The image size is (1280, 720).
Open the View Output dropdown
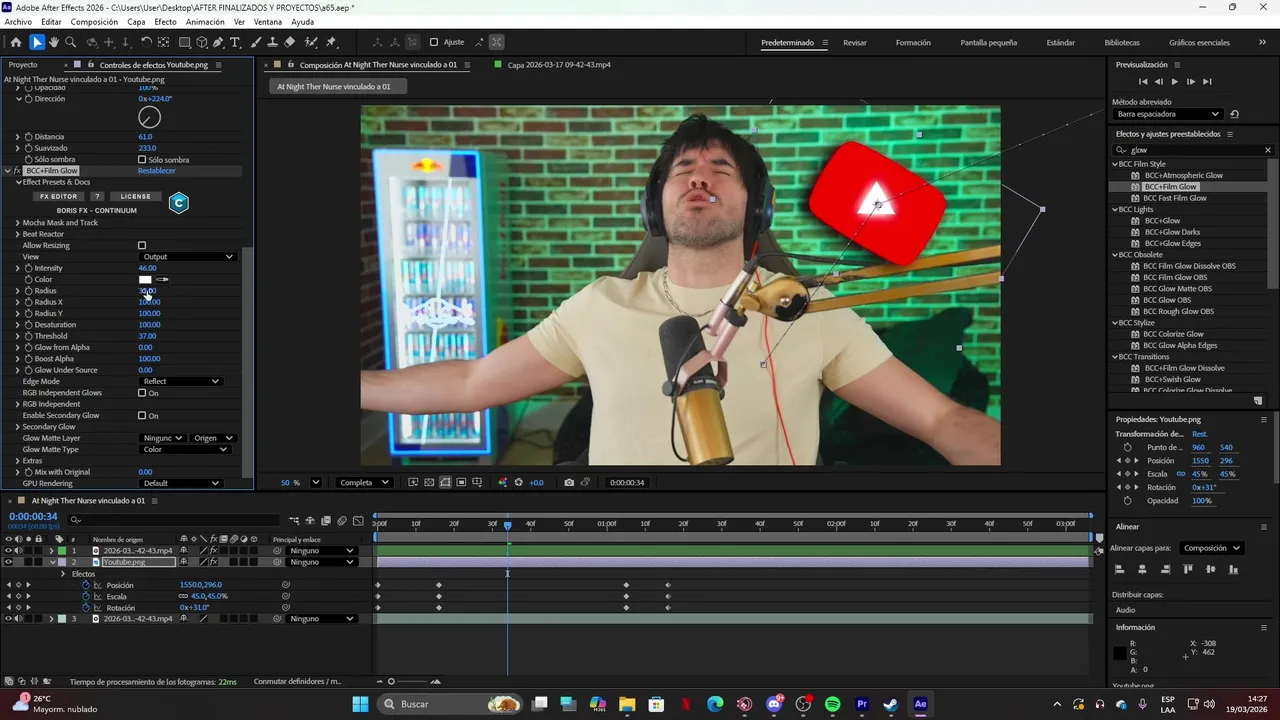point(187,257)
